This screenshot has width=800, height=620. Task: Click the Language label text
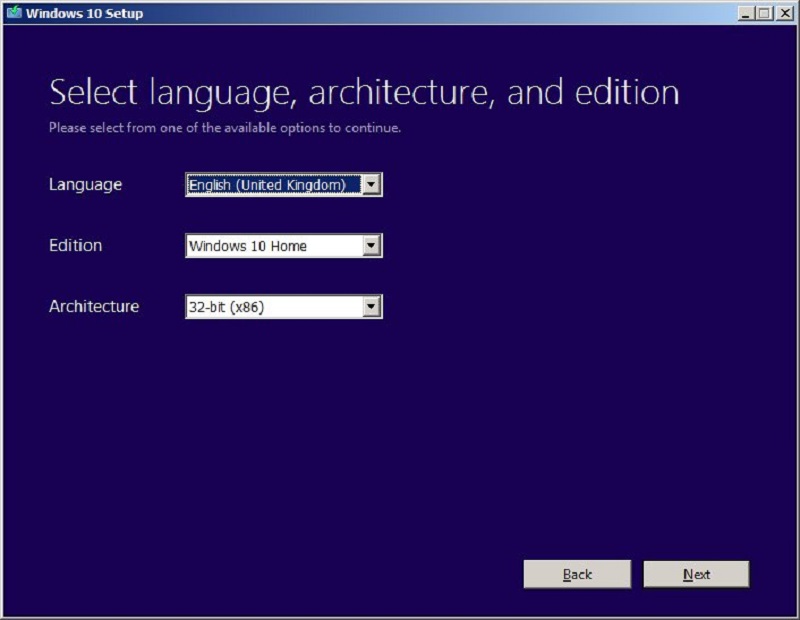(85, 185)
